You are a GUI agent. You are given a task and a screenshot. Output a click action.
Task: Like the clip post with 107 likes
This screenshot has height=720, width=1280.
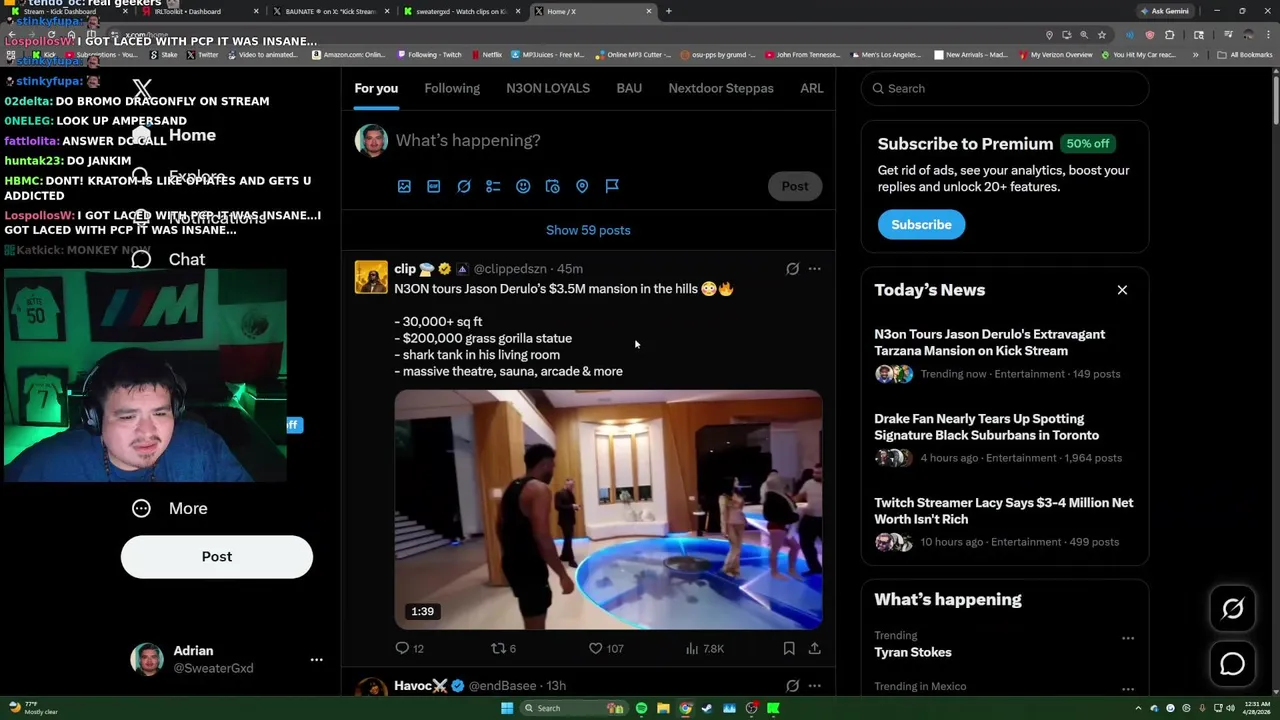606,648
